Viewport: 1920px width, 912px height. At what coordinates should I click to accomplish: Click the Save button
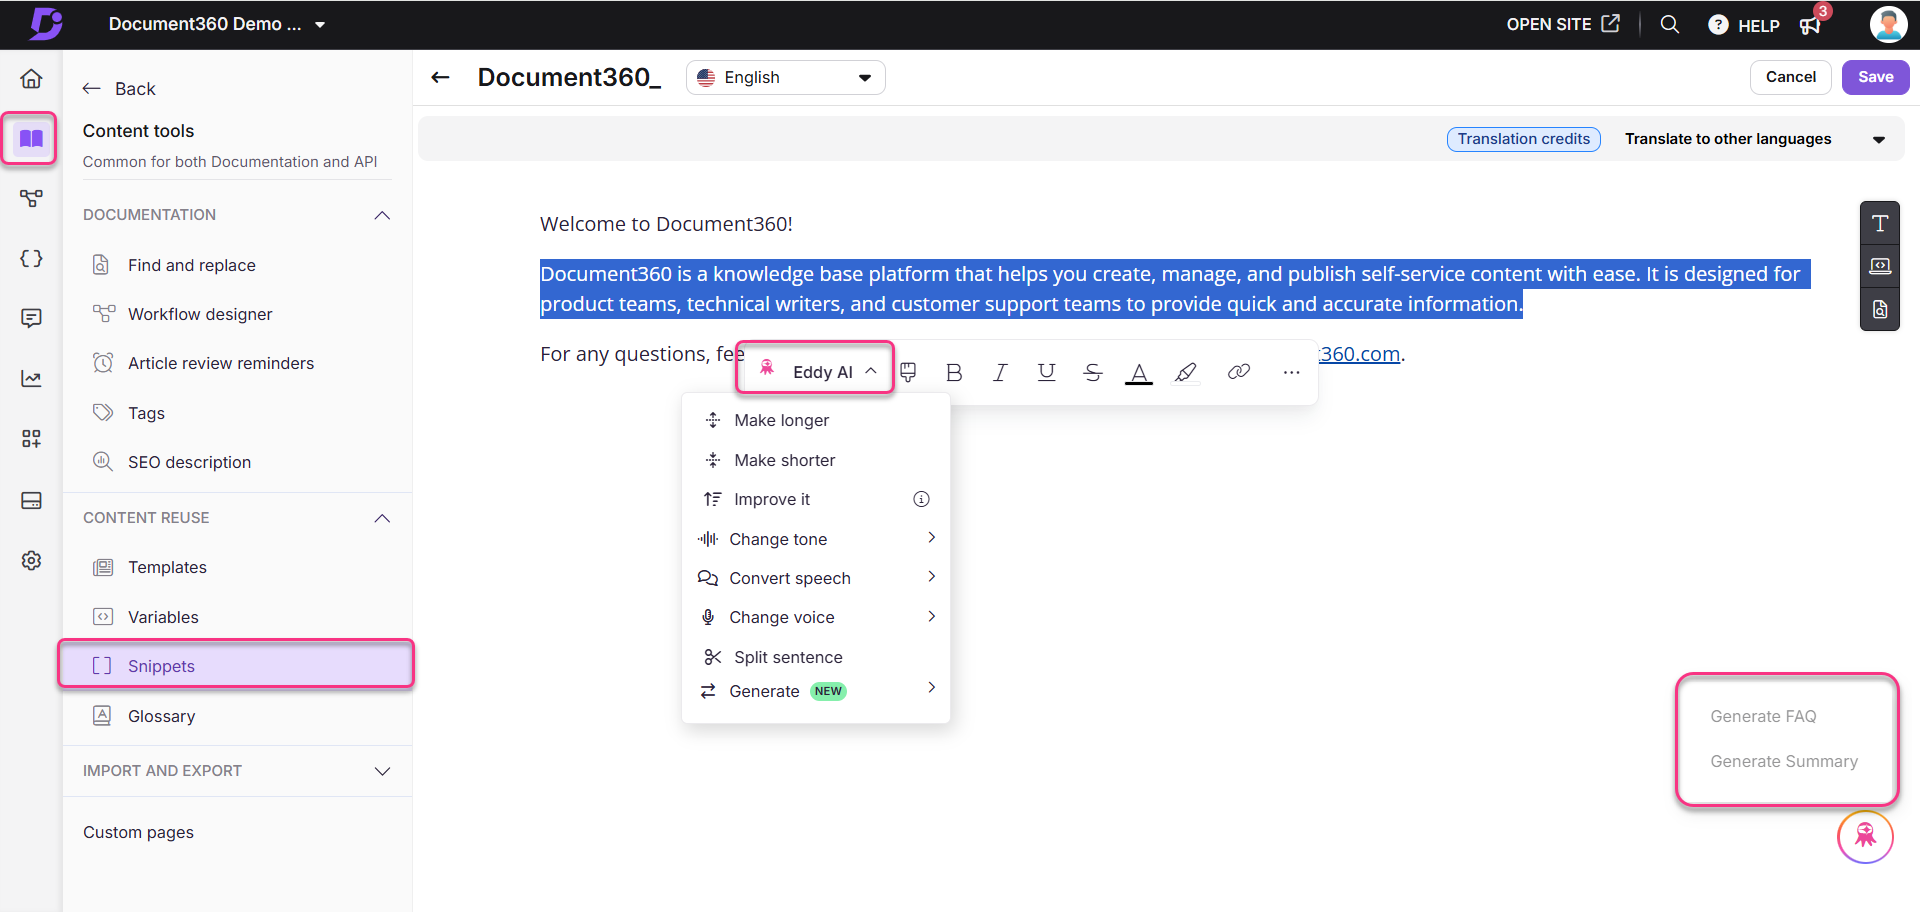pyautogui.click(x=1875, y=77)
